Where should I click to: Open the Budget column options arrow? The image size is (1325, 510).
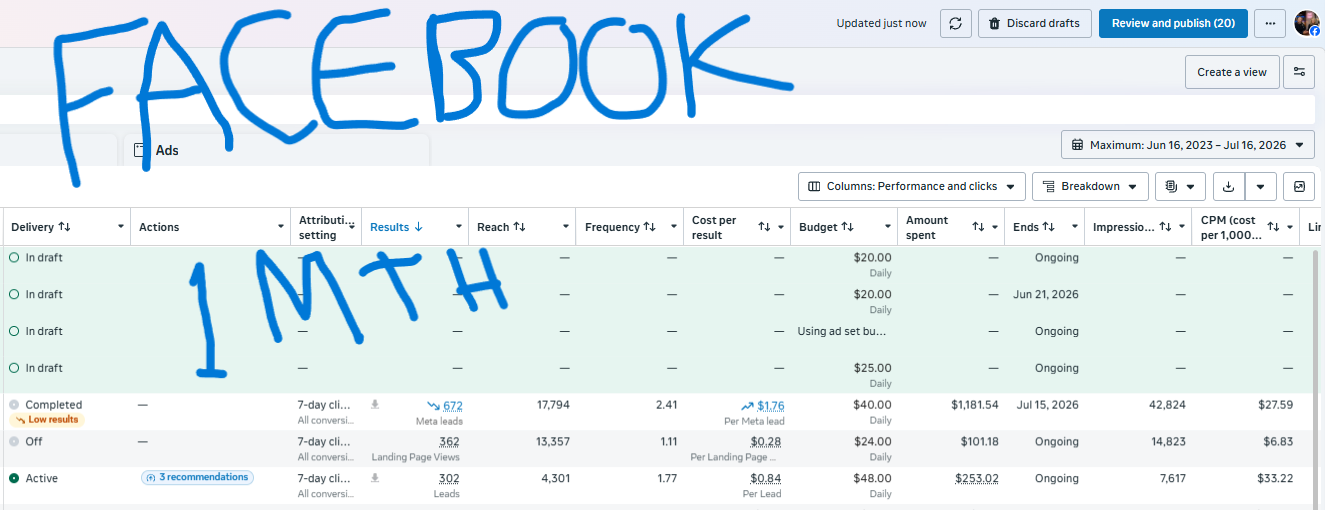888,227
